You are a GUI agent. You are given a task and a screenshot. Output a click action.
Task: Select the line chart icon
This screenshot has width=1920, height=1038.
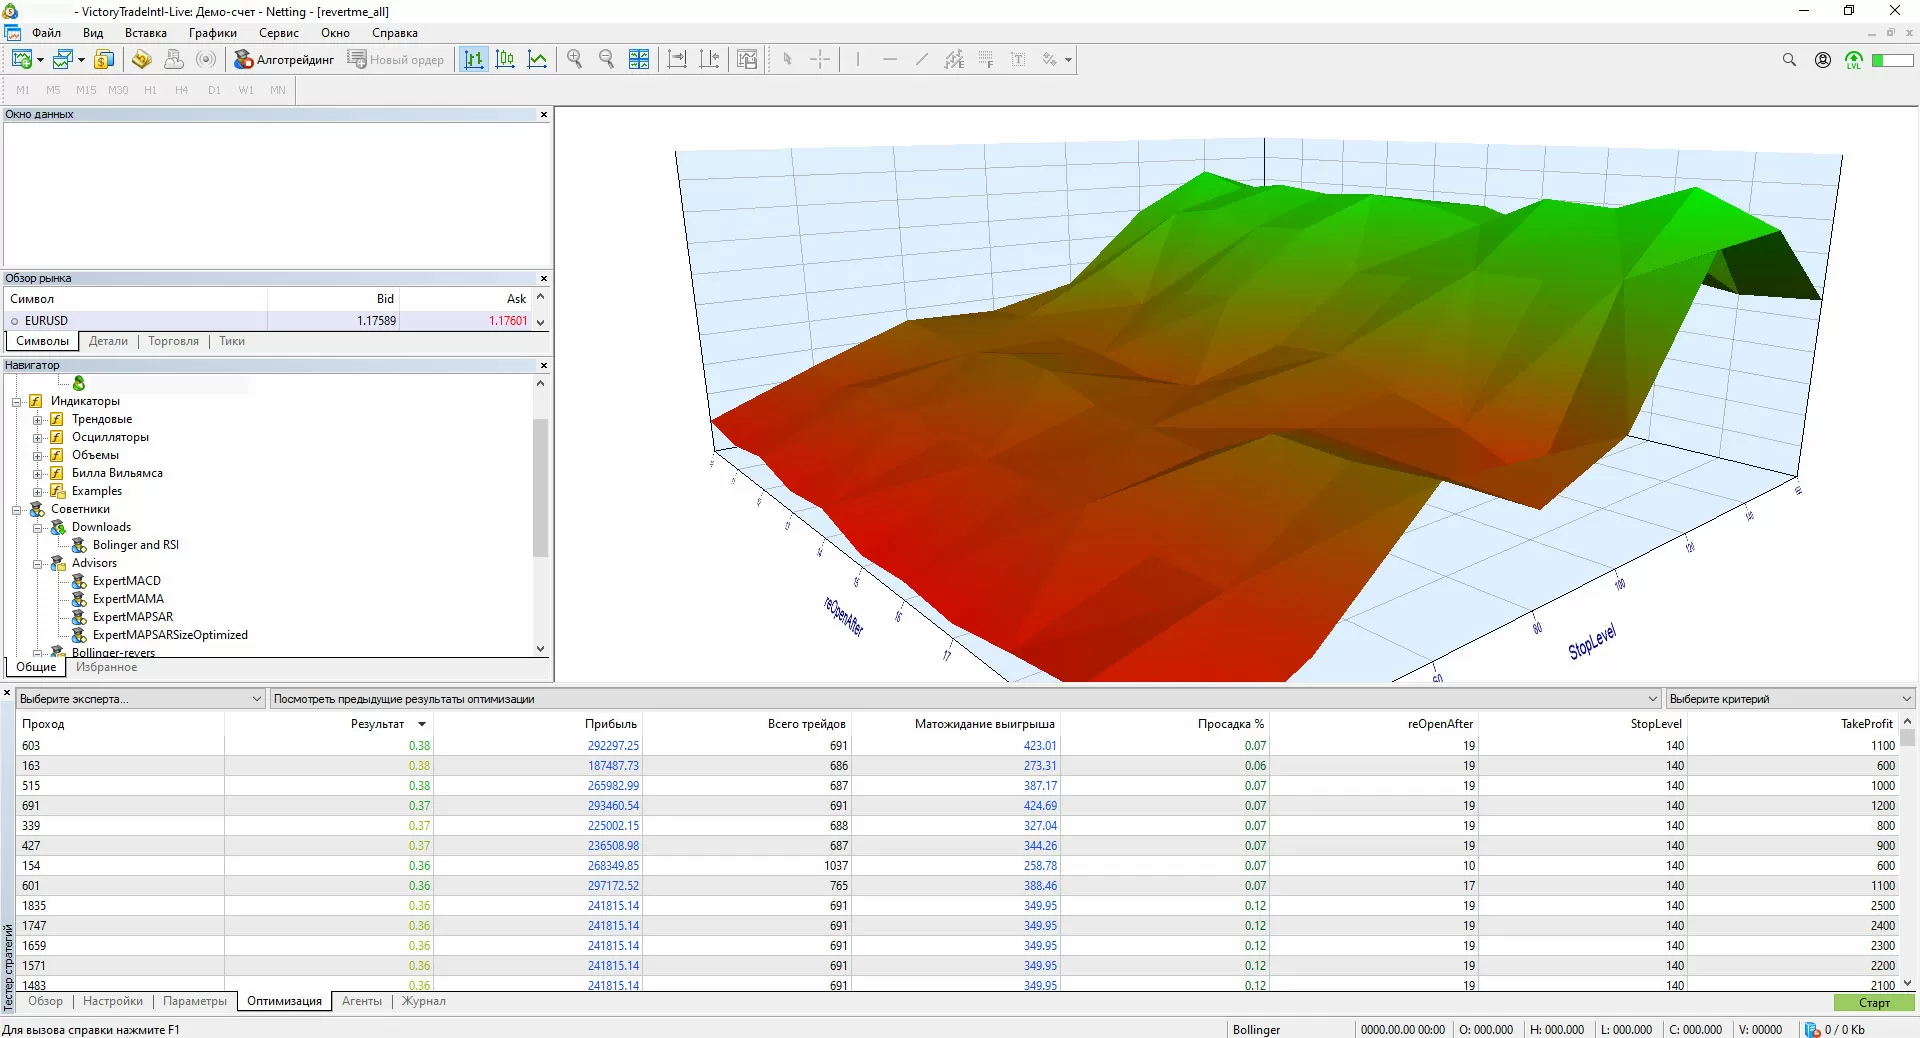click(x=537, y=60)
